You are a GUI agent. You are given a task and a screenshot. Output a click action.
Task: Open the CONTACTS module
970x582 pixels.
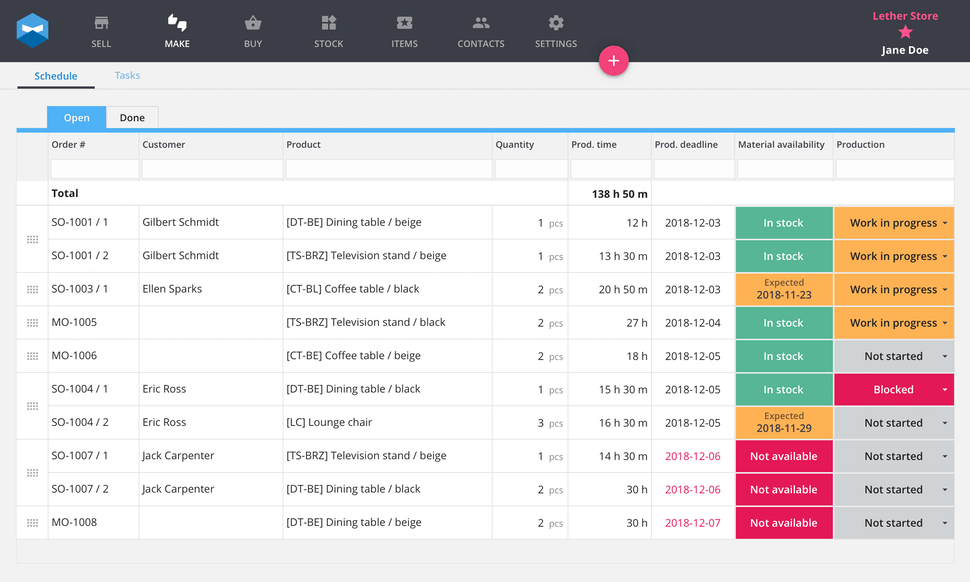pos(480,30)
